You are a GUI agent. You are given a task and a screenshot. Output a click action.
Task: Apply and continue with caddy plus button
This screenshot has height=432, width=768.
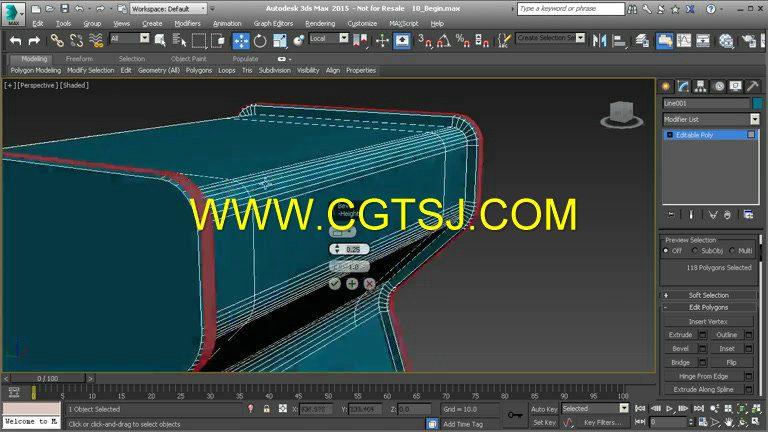tap(352, 284)
